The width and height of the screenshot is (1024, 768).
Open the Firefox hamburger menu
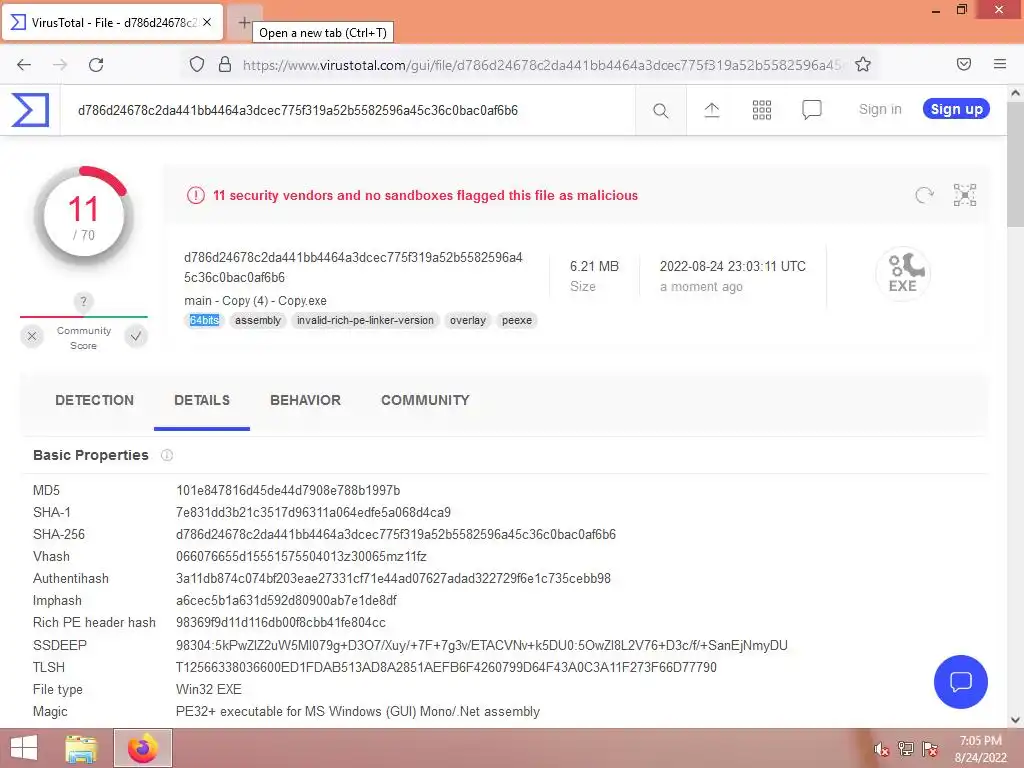1000,64
